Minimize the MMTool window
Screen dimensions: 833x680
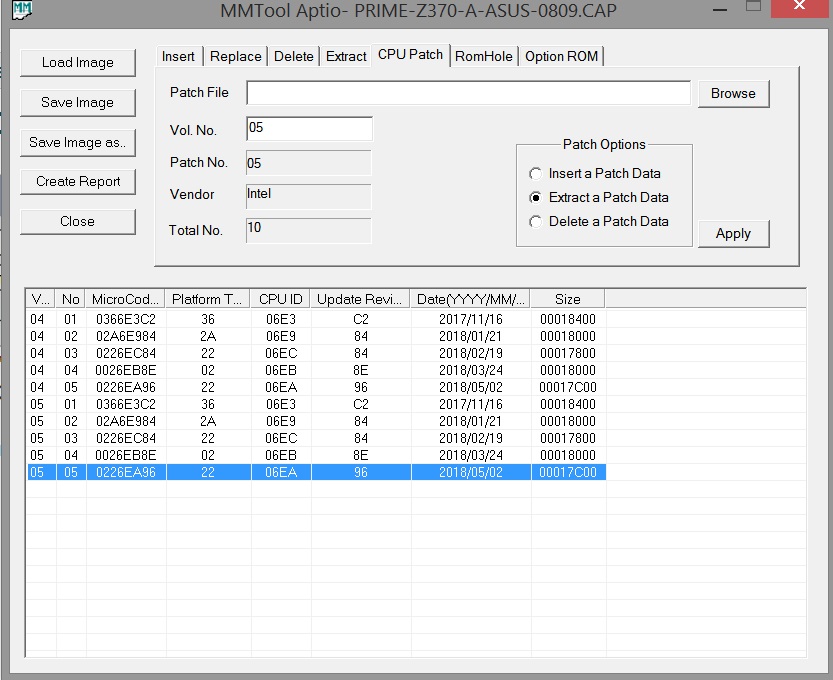pos(720,9)
